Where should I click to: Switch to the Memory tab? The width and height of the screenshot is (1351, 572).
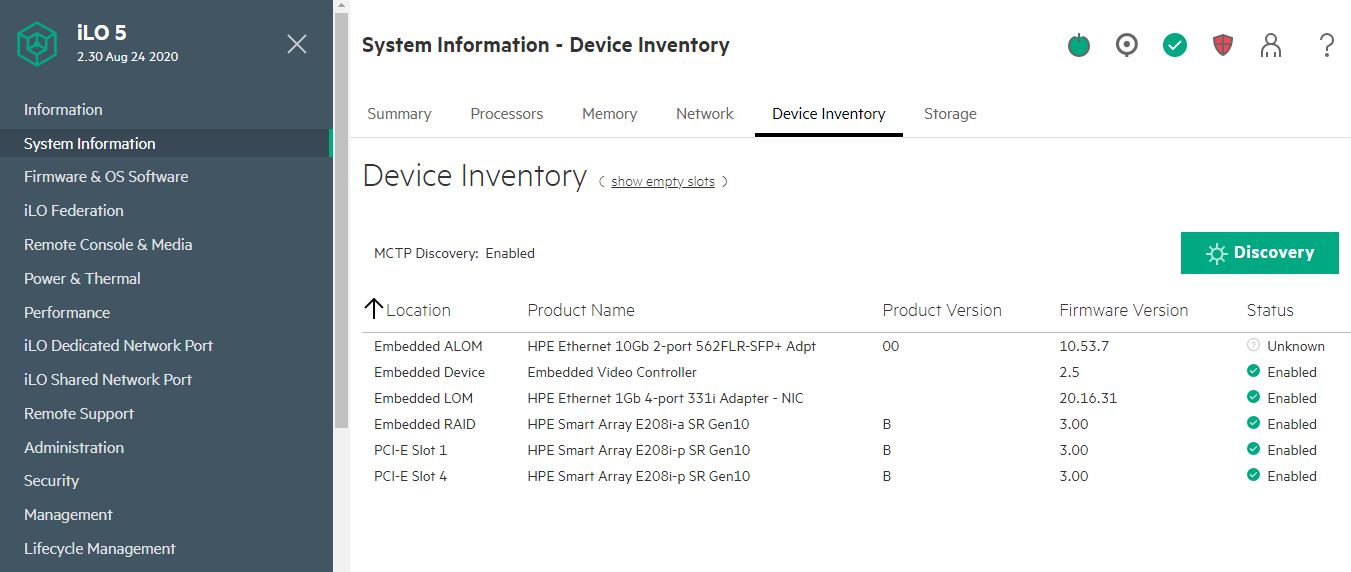click(609, 113)
